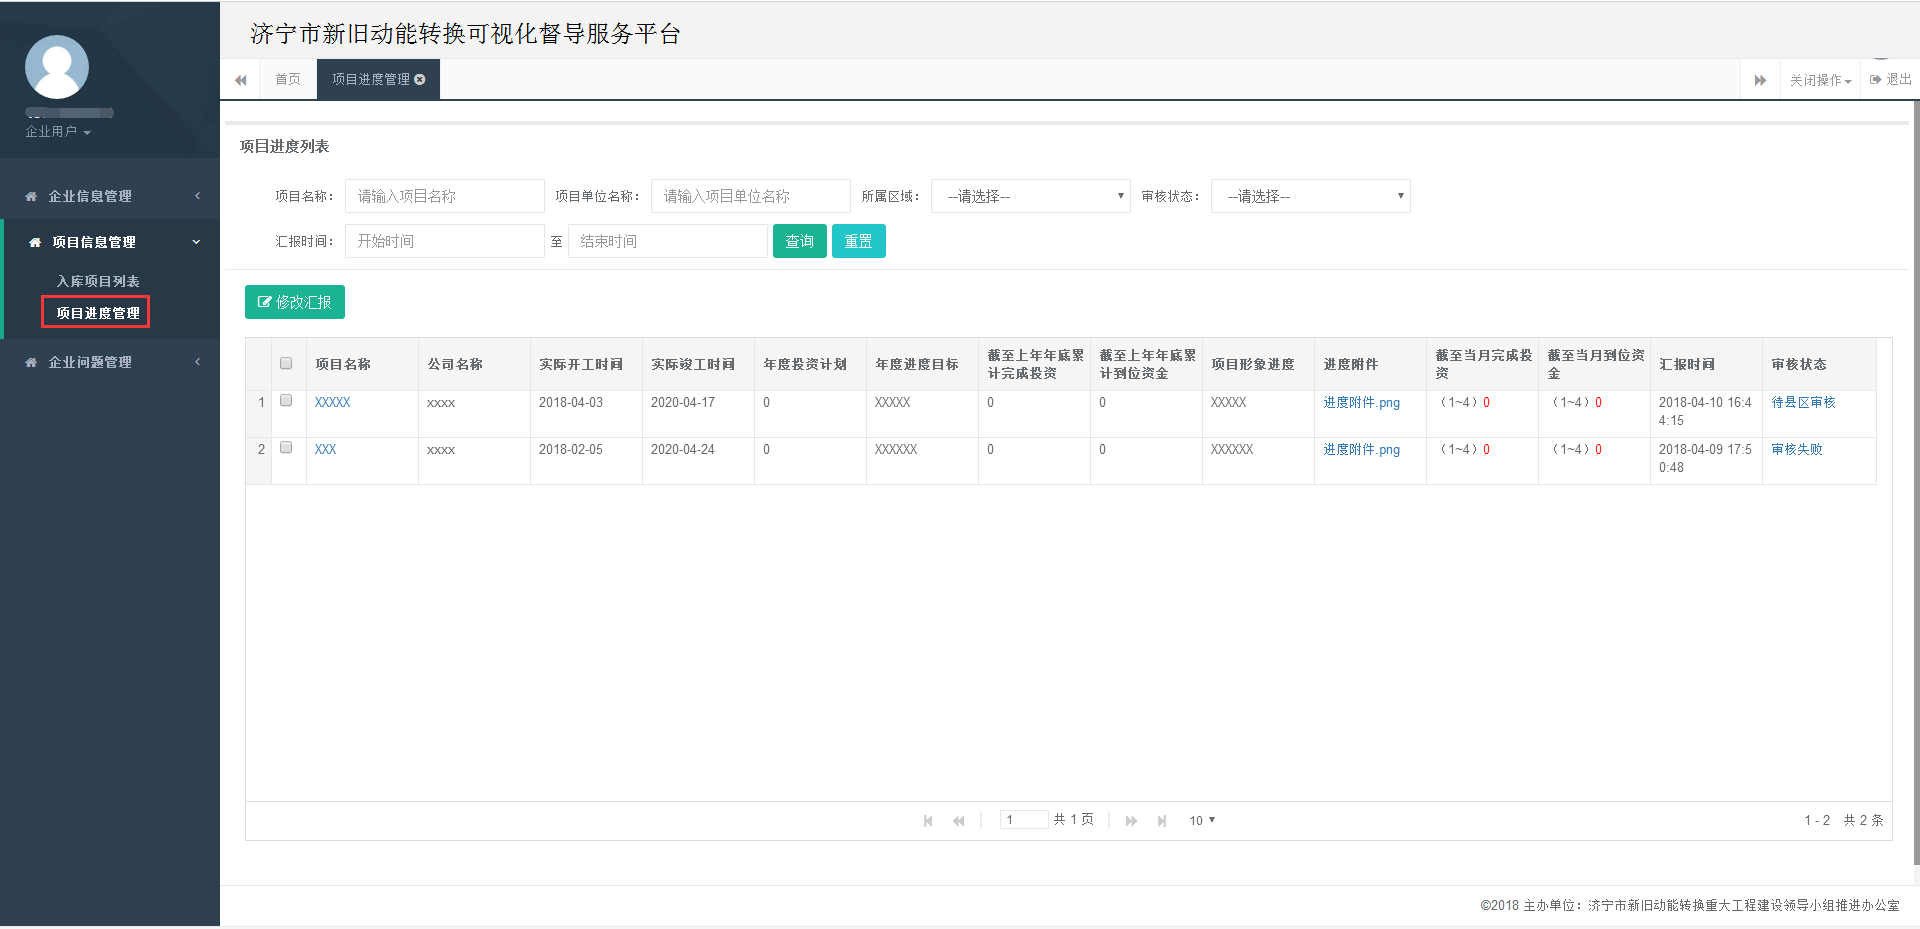The width and height of the screenshot is (1920, 929).
Task: Open the 审核状态 dropdown
Action: tap(1310, 196)
